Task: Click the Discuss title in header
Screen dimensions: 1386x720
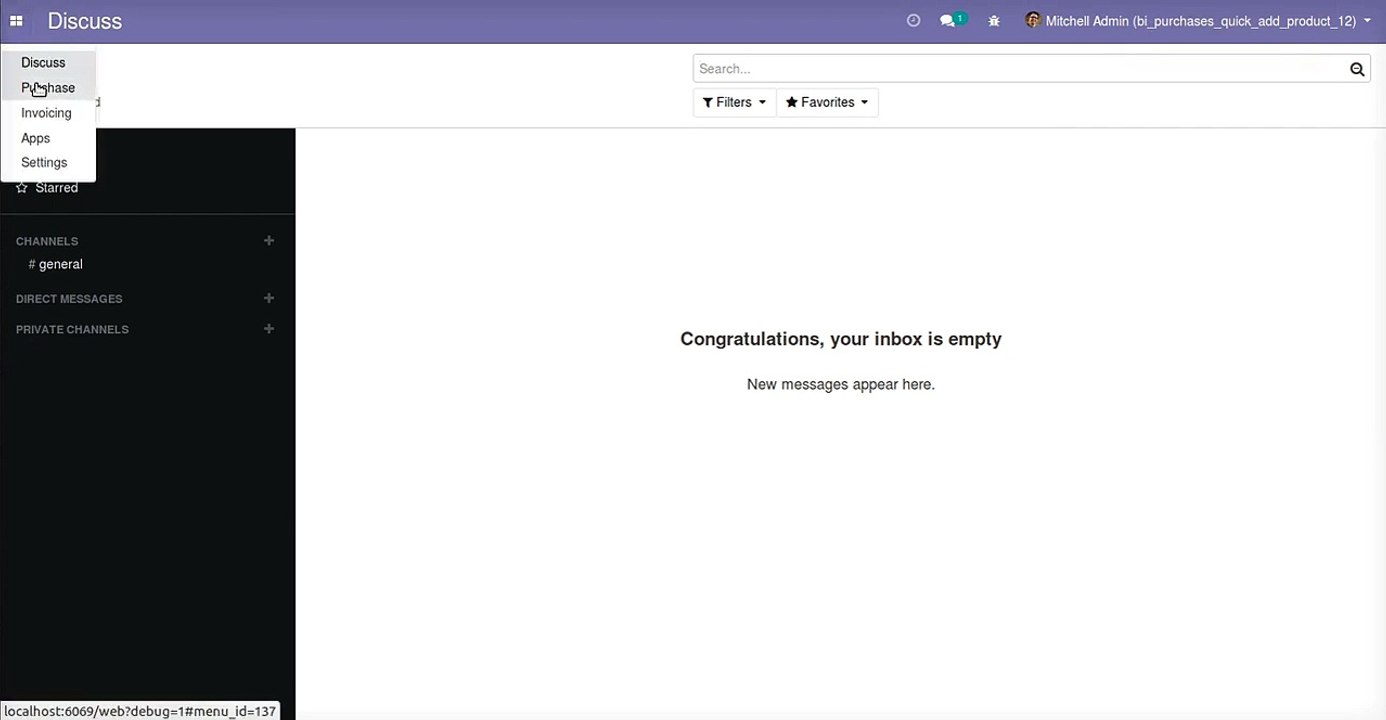Action: (85, 21)
